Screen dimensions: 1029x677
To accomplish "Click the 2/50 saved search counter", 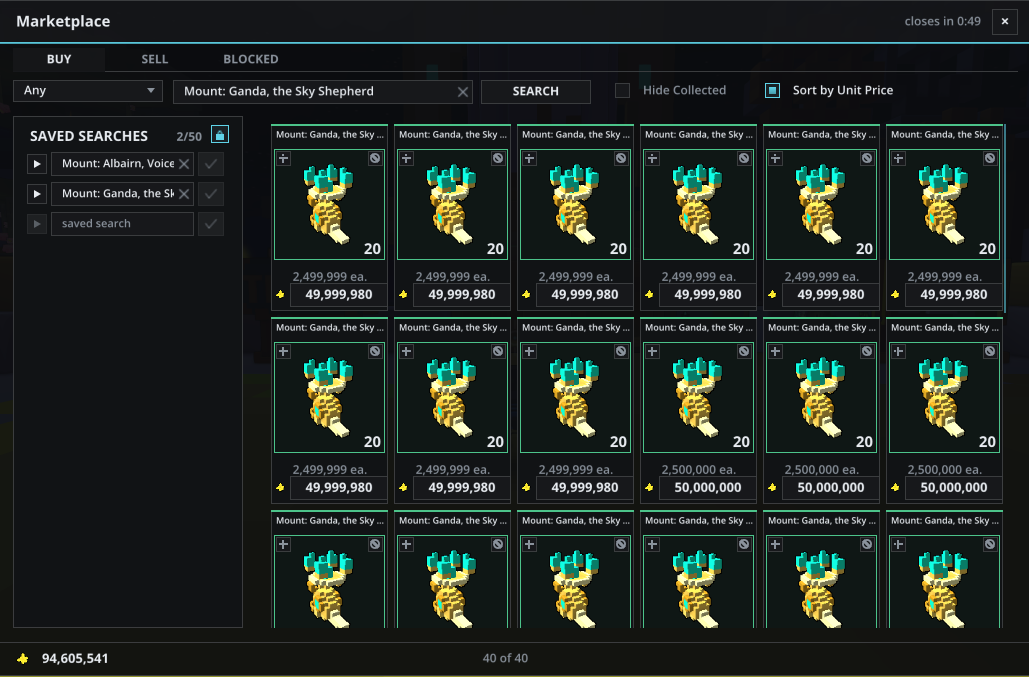I will (189, 136).
